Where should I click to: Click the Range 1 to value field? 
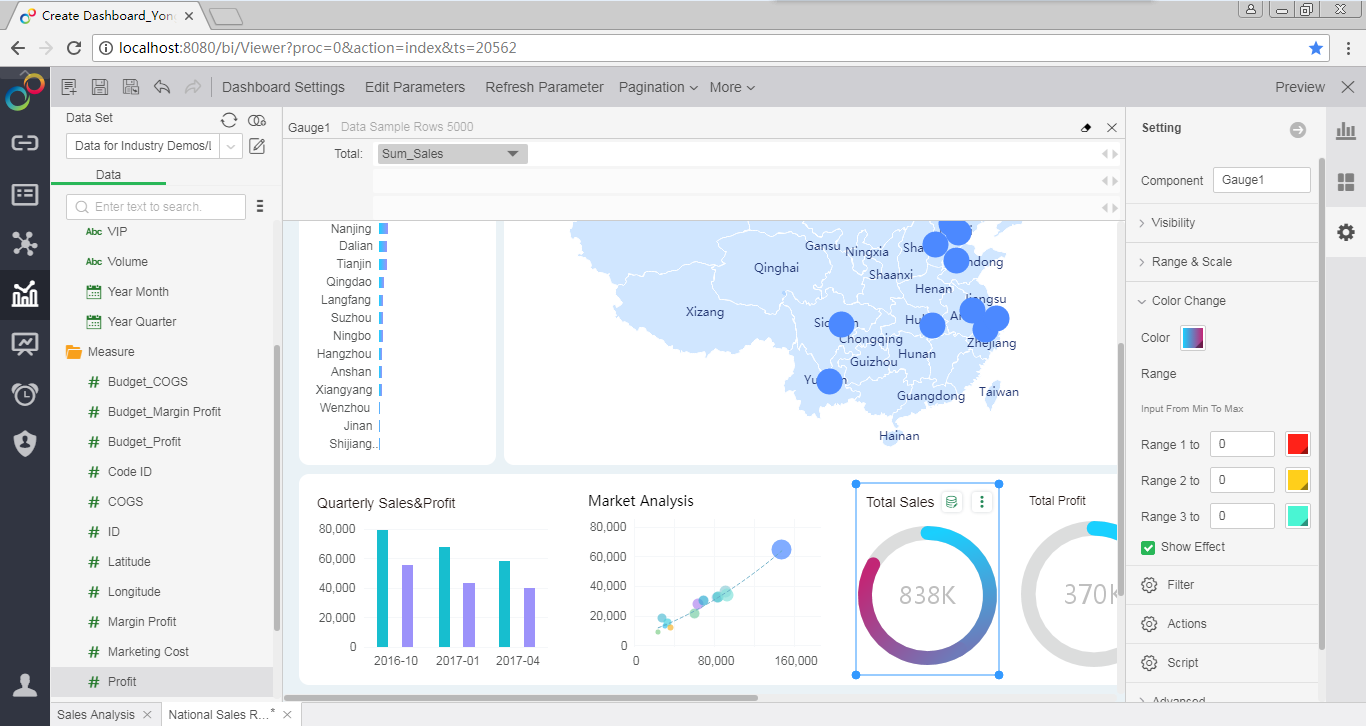[x=1242, y=444]
